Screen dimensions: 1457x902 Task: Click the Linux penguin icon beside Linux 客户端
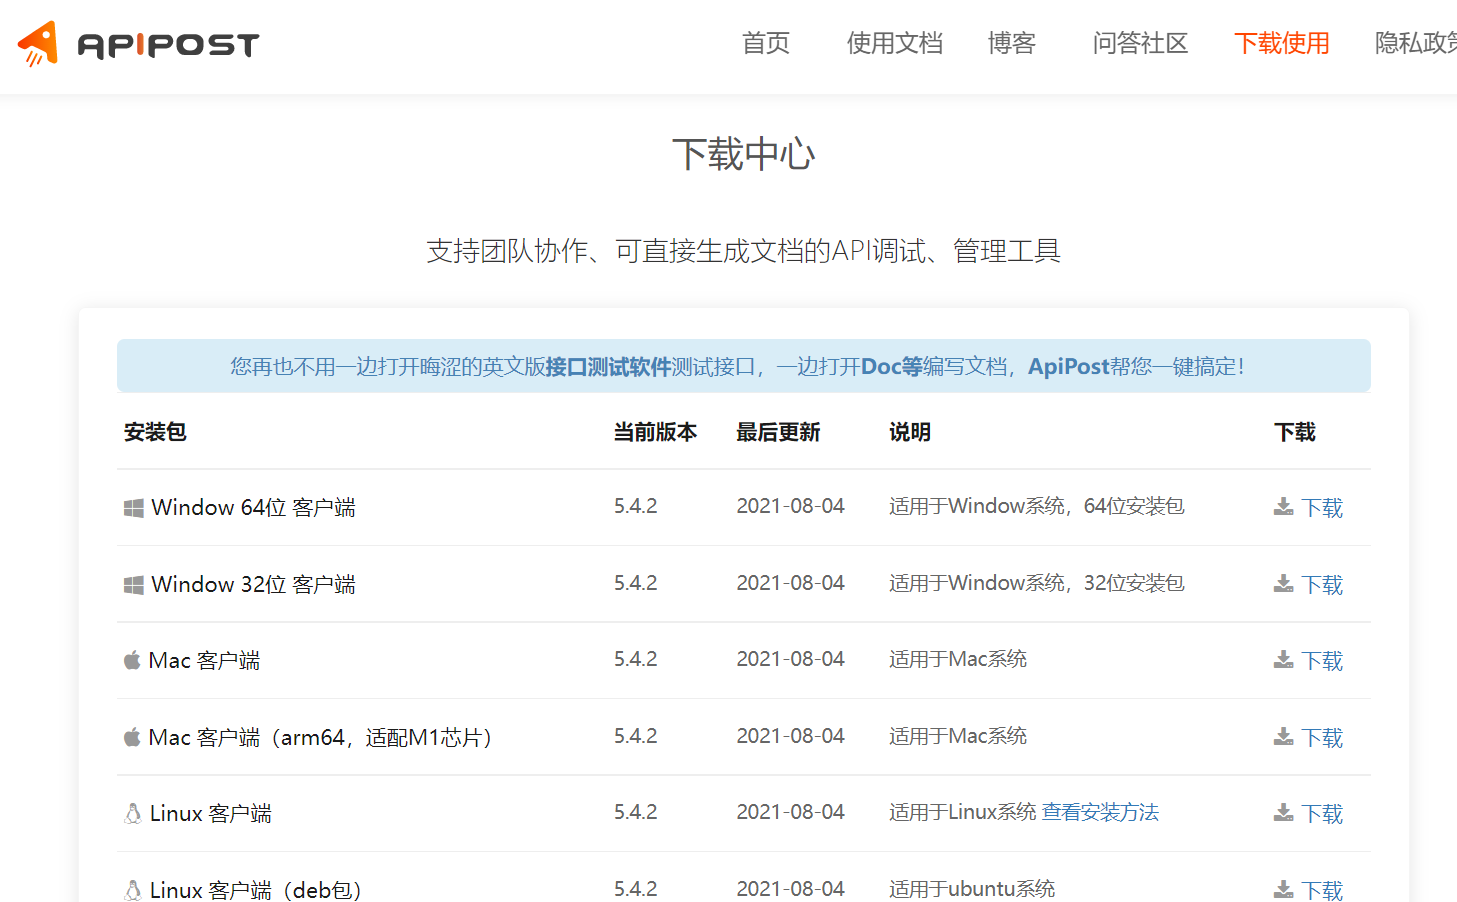pyautogui.click(x=131, y=813)
